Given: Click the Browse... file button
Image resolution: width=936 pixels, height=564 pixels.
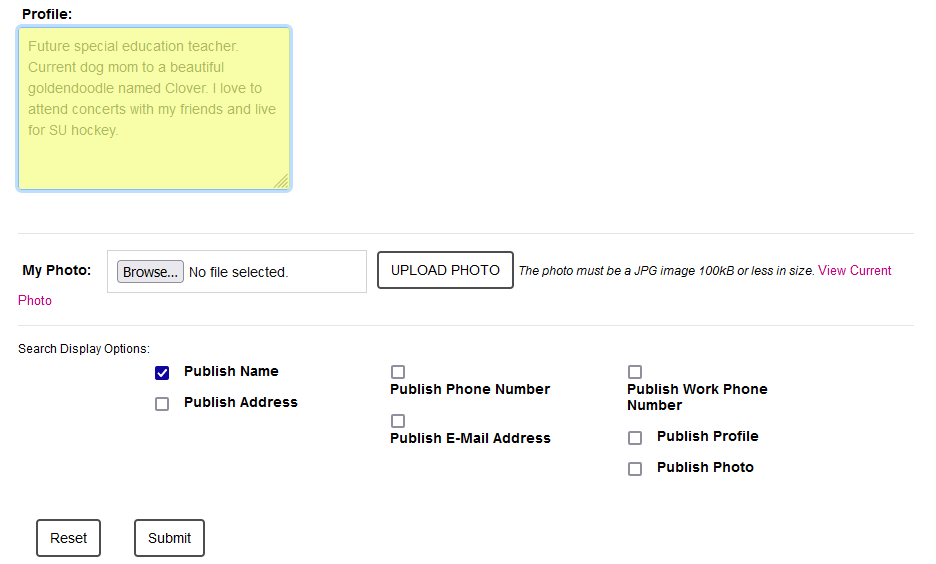Looking at the screenshot, I should coord(150,272).
